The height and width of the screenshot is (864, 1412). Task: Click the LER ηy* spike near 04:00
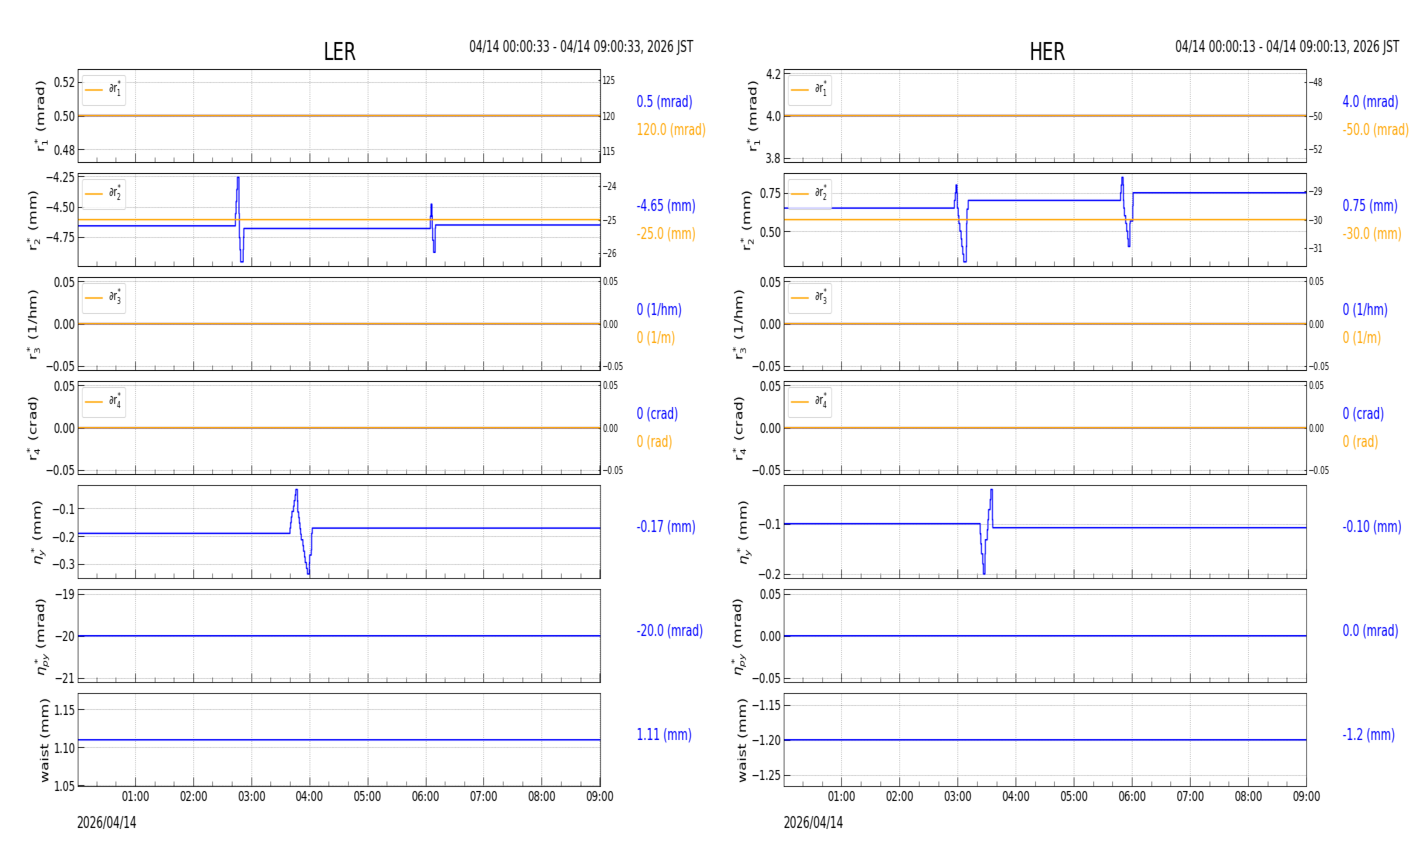click(301, 531)
